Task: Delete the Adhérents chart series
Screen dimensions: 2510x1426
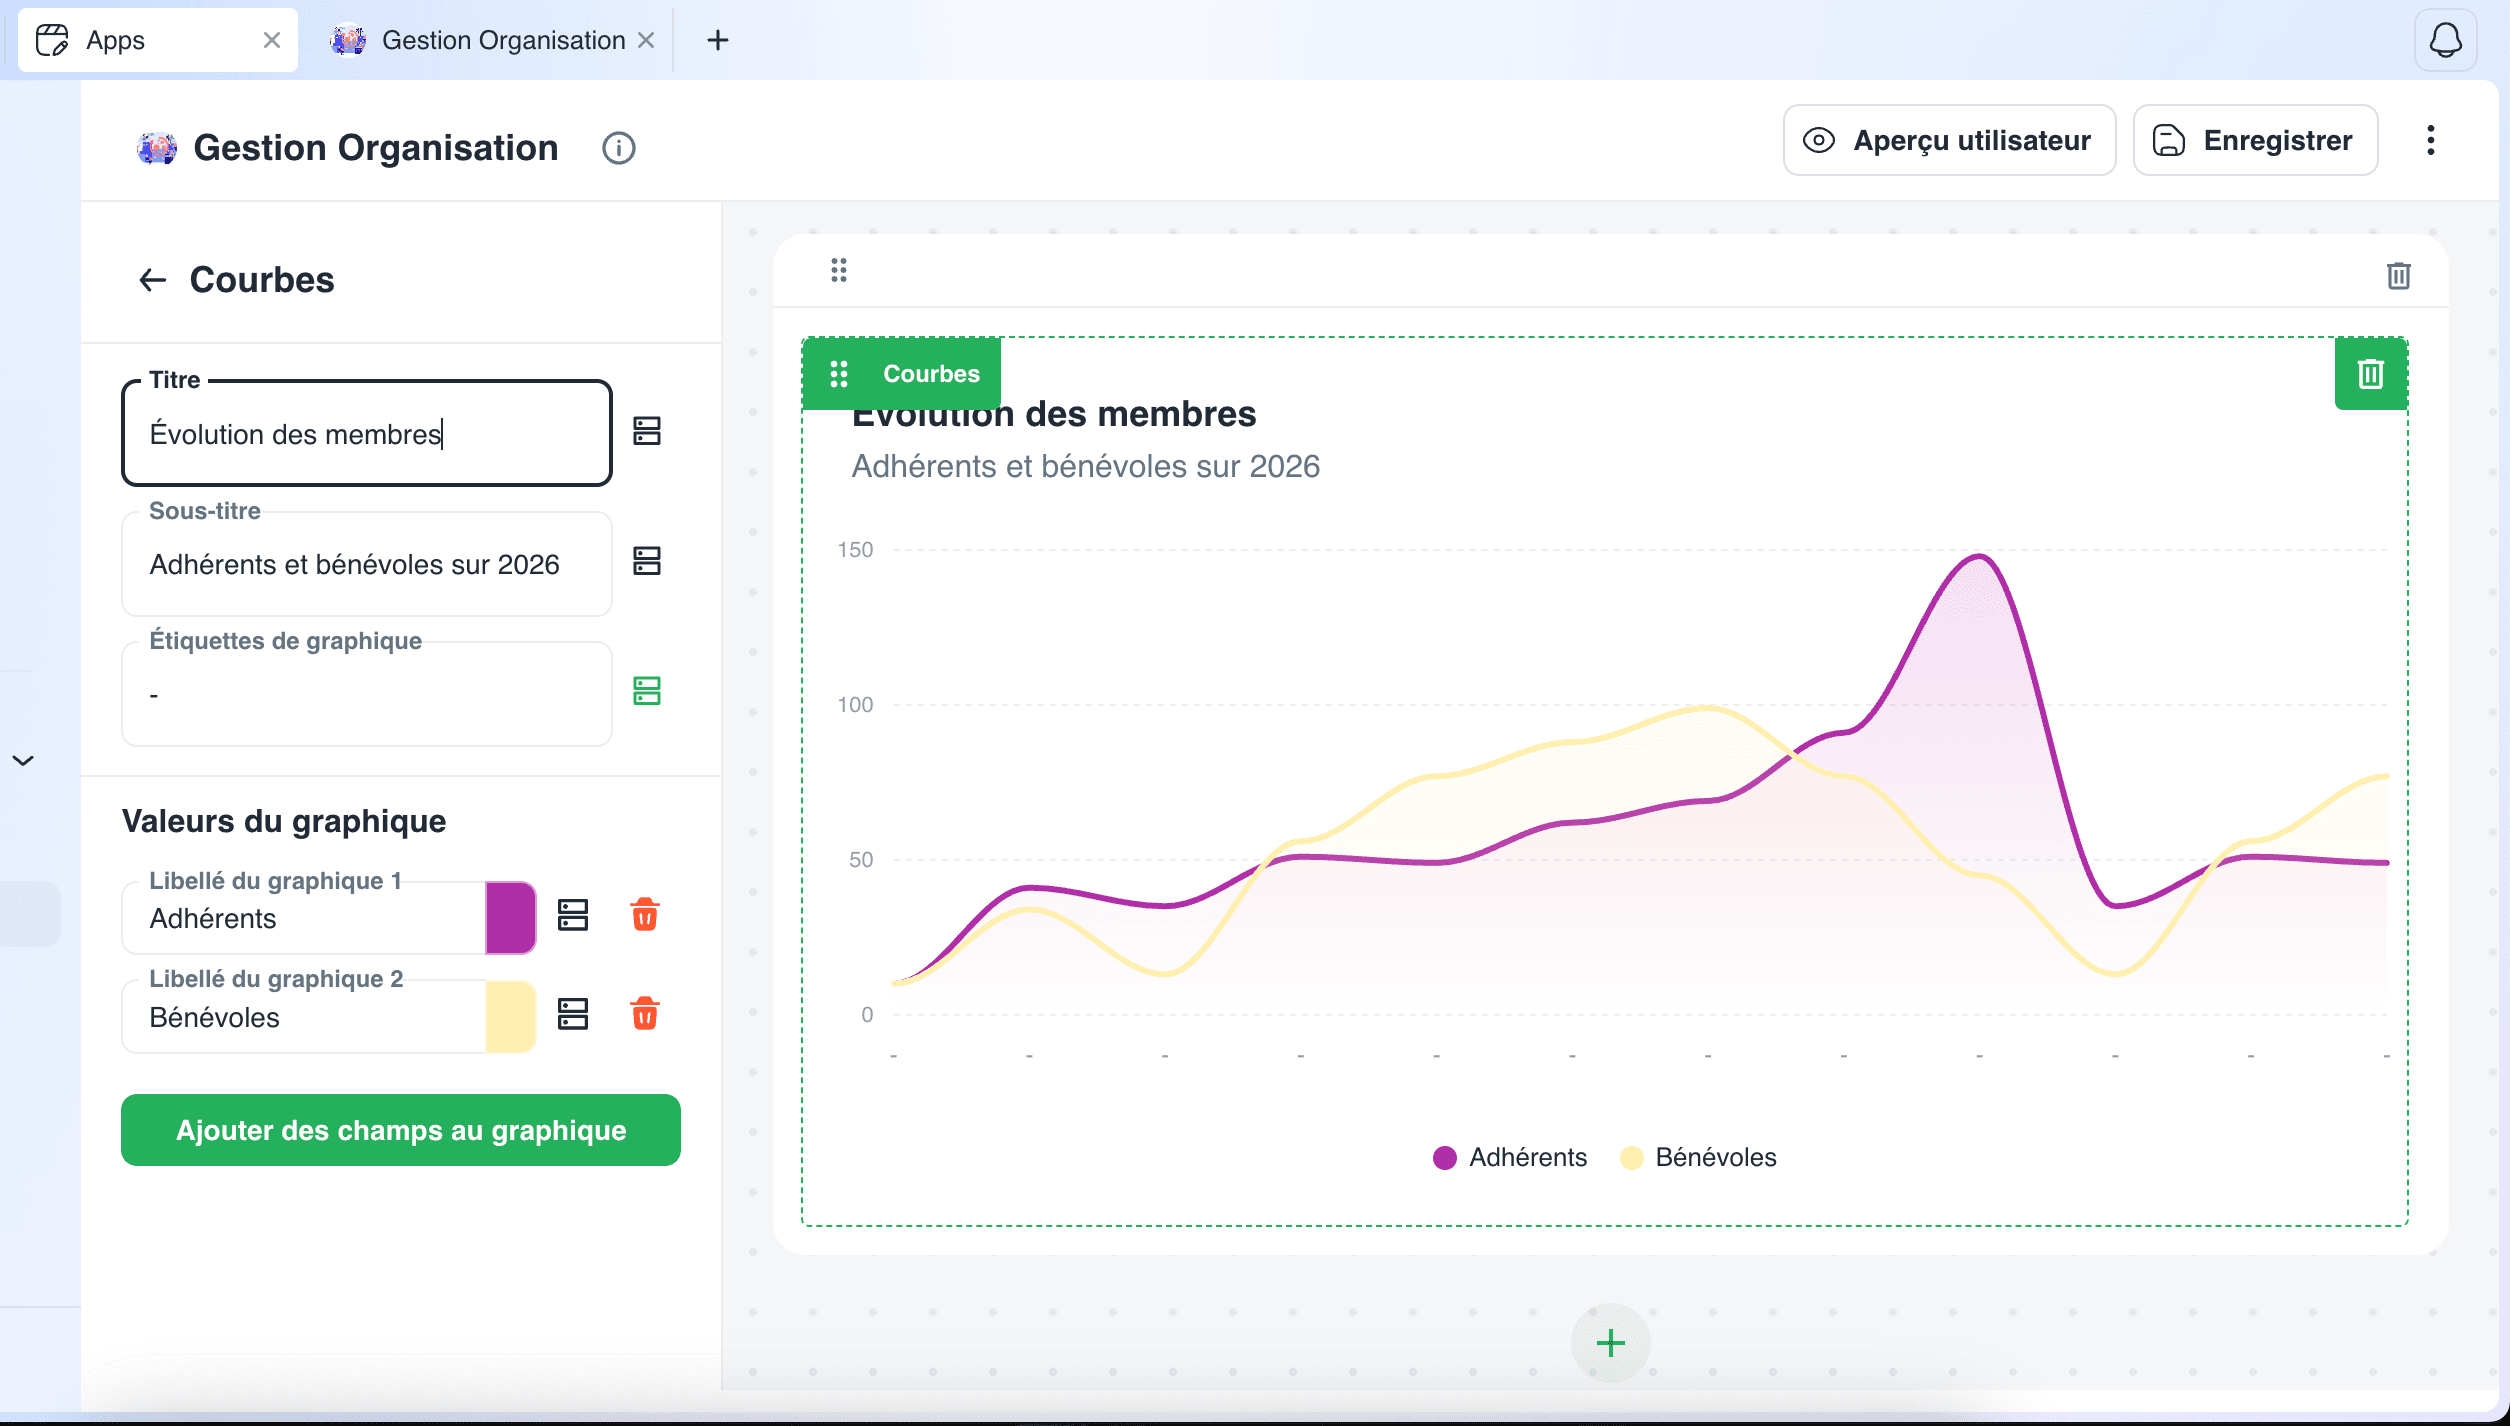Action: [x=645, y=915]
